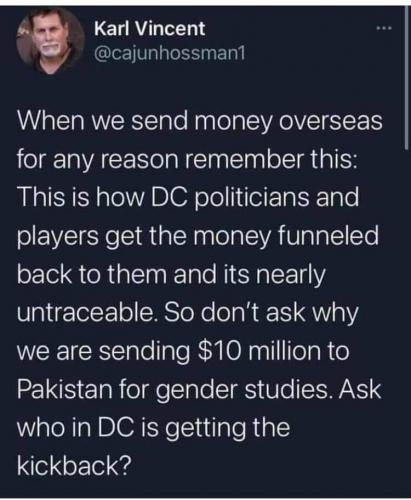Open the Karl Vincent display name link
The width and height of the screenshot is (411, 500).
pyautogui.click(x=149, y=29)
